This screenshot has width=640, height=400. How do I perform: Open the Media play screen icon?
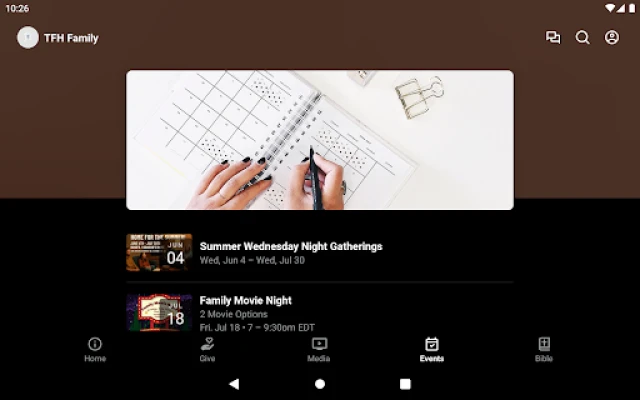pyautogui.click(x=319, y=344)
